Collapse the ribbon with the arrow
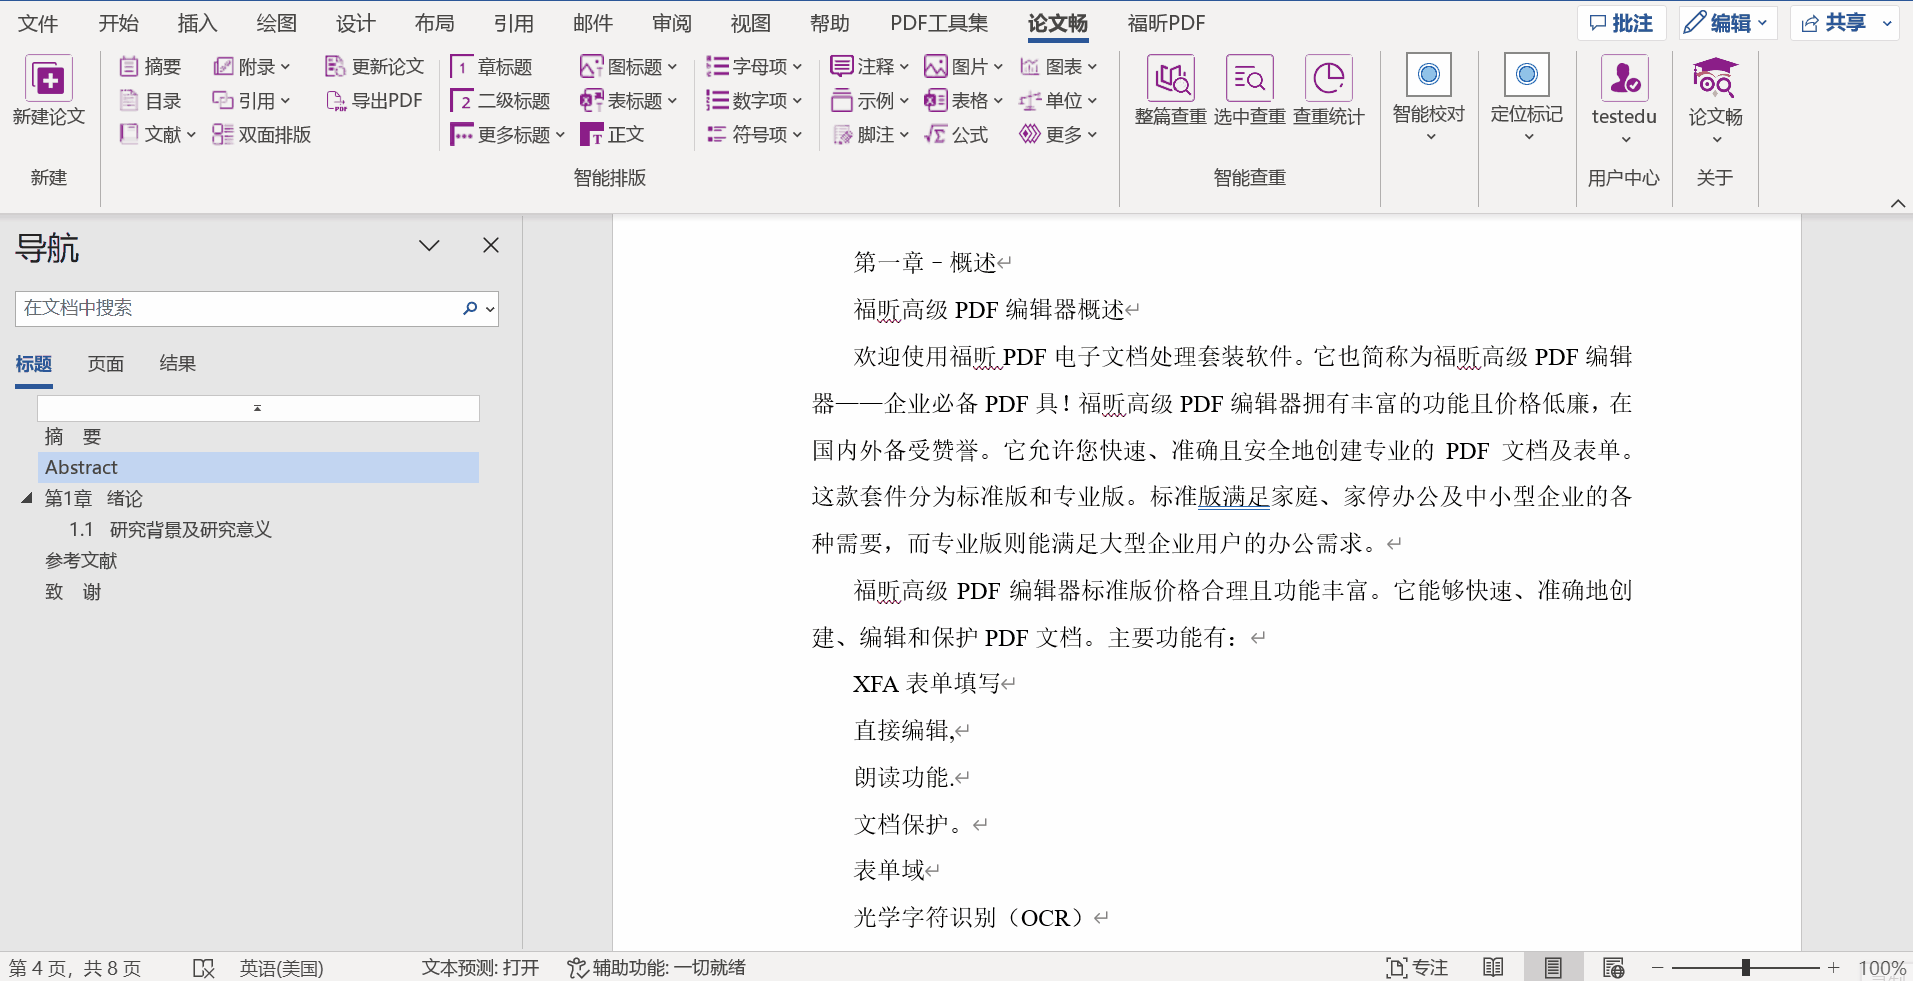The width and height of the screenshot is (1913, 981). click(1897, 204)
